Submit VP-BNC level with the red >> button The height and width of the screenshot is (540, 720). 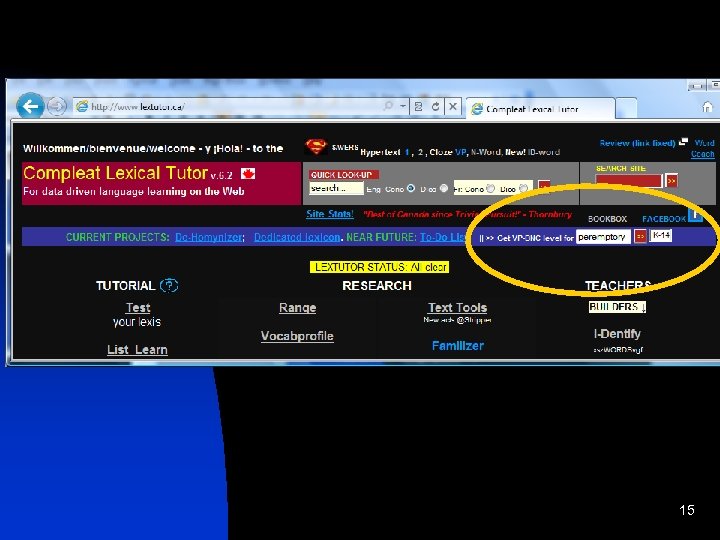[x=640, y=236]
